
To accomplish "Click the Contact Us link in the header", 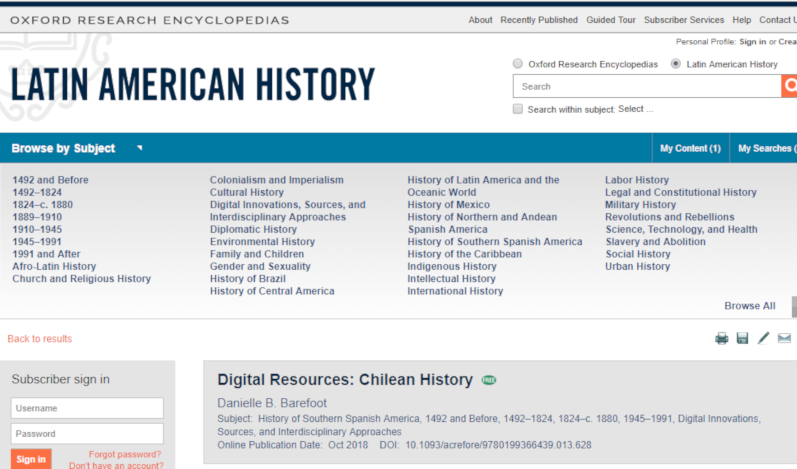I will (778, 20).
